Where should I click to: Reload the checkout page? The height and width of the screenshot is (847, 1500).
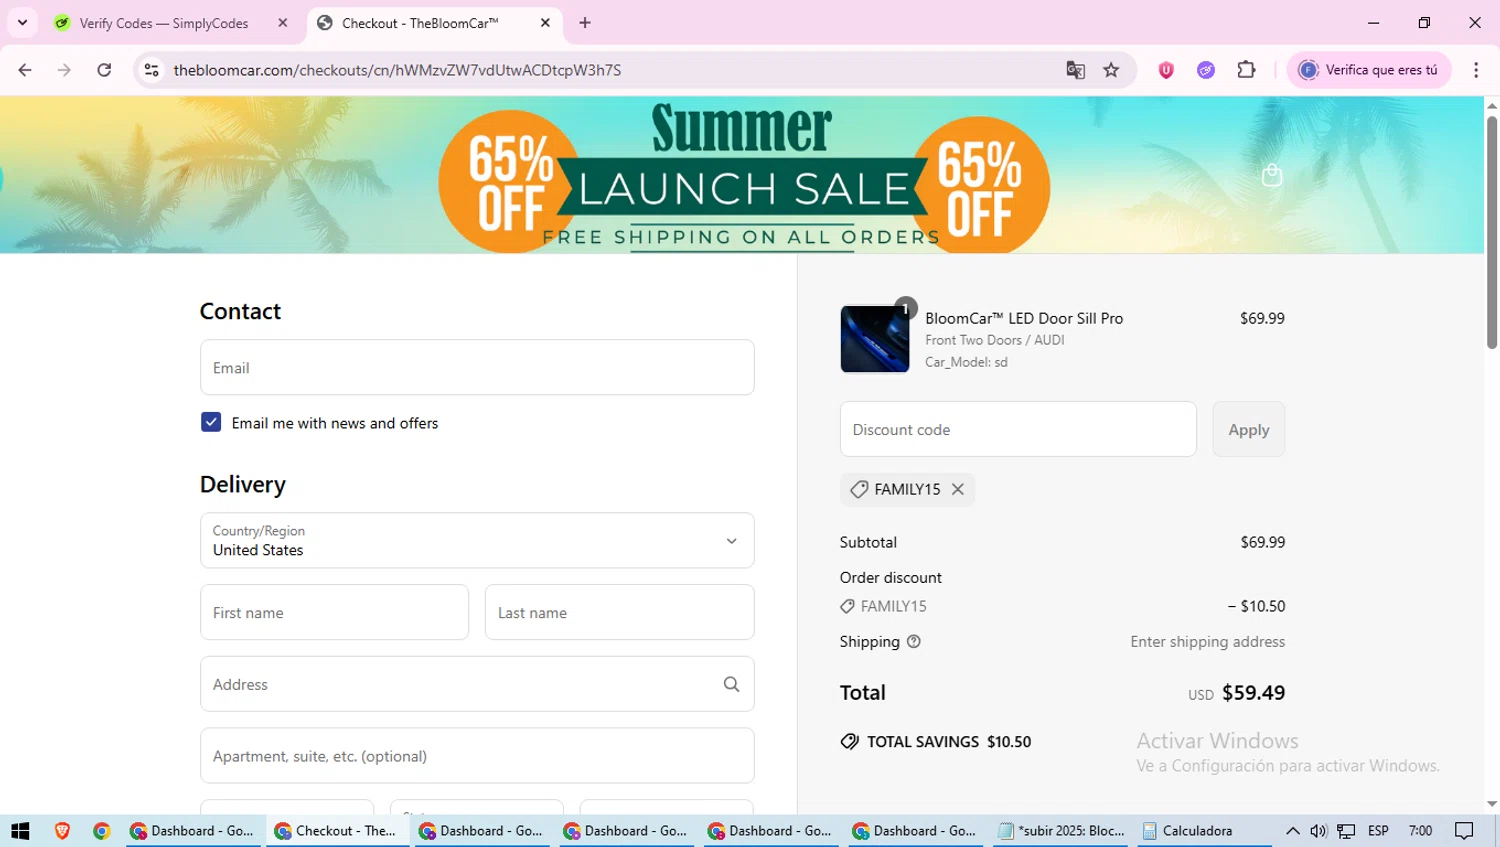click(104, 70)
